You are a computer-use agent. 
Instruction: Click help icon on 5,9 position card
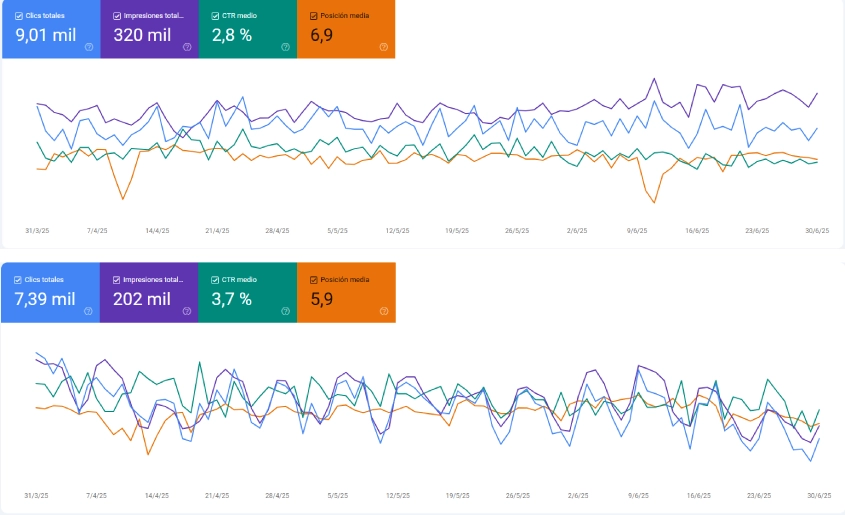tap(384, 311)
